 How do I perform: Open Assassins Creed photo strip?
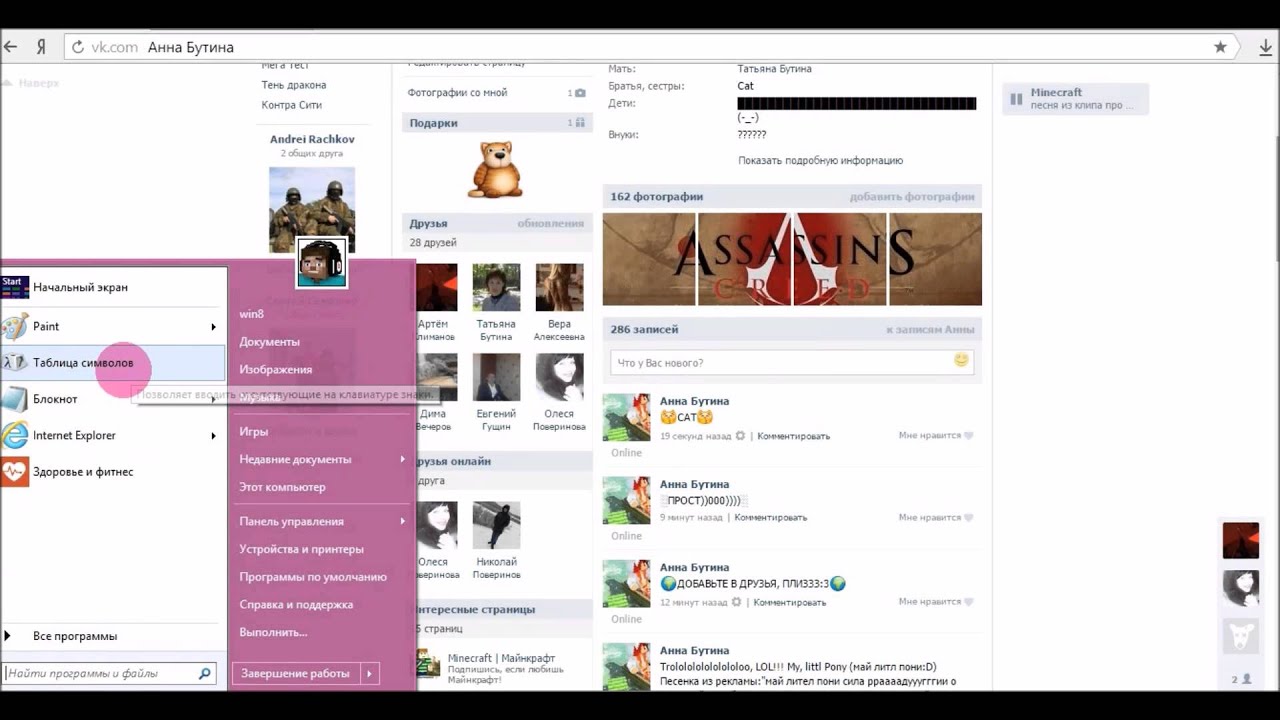[792, 259]
